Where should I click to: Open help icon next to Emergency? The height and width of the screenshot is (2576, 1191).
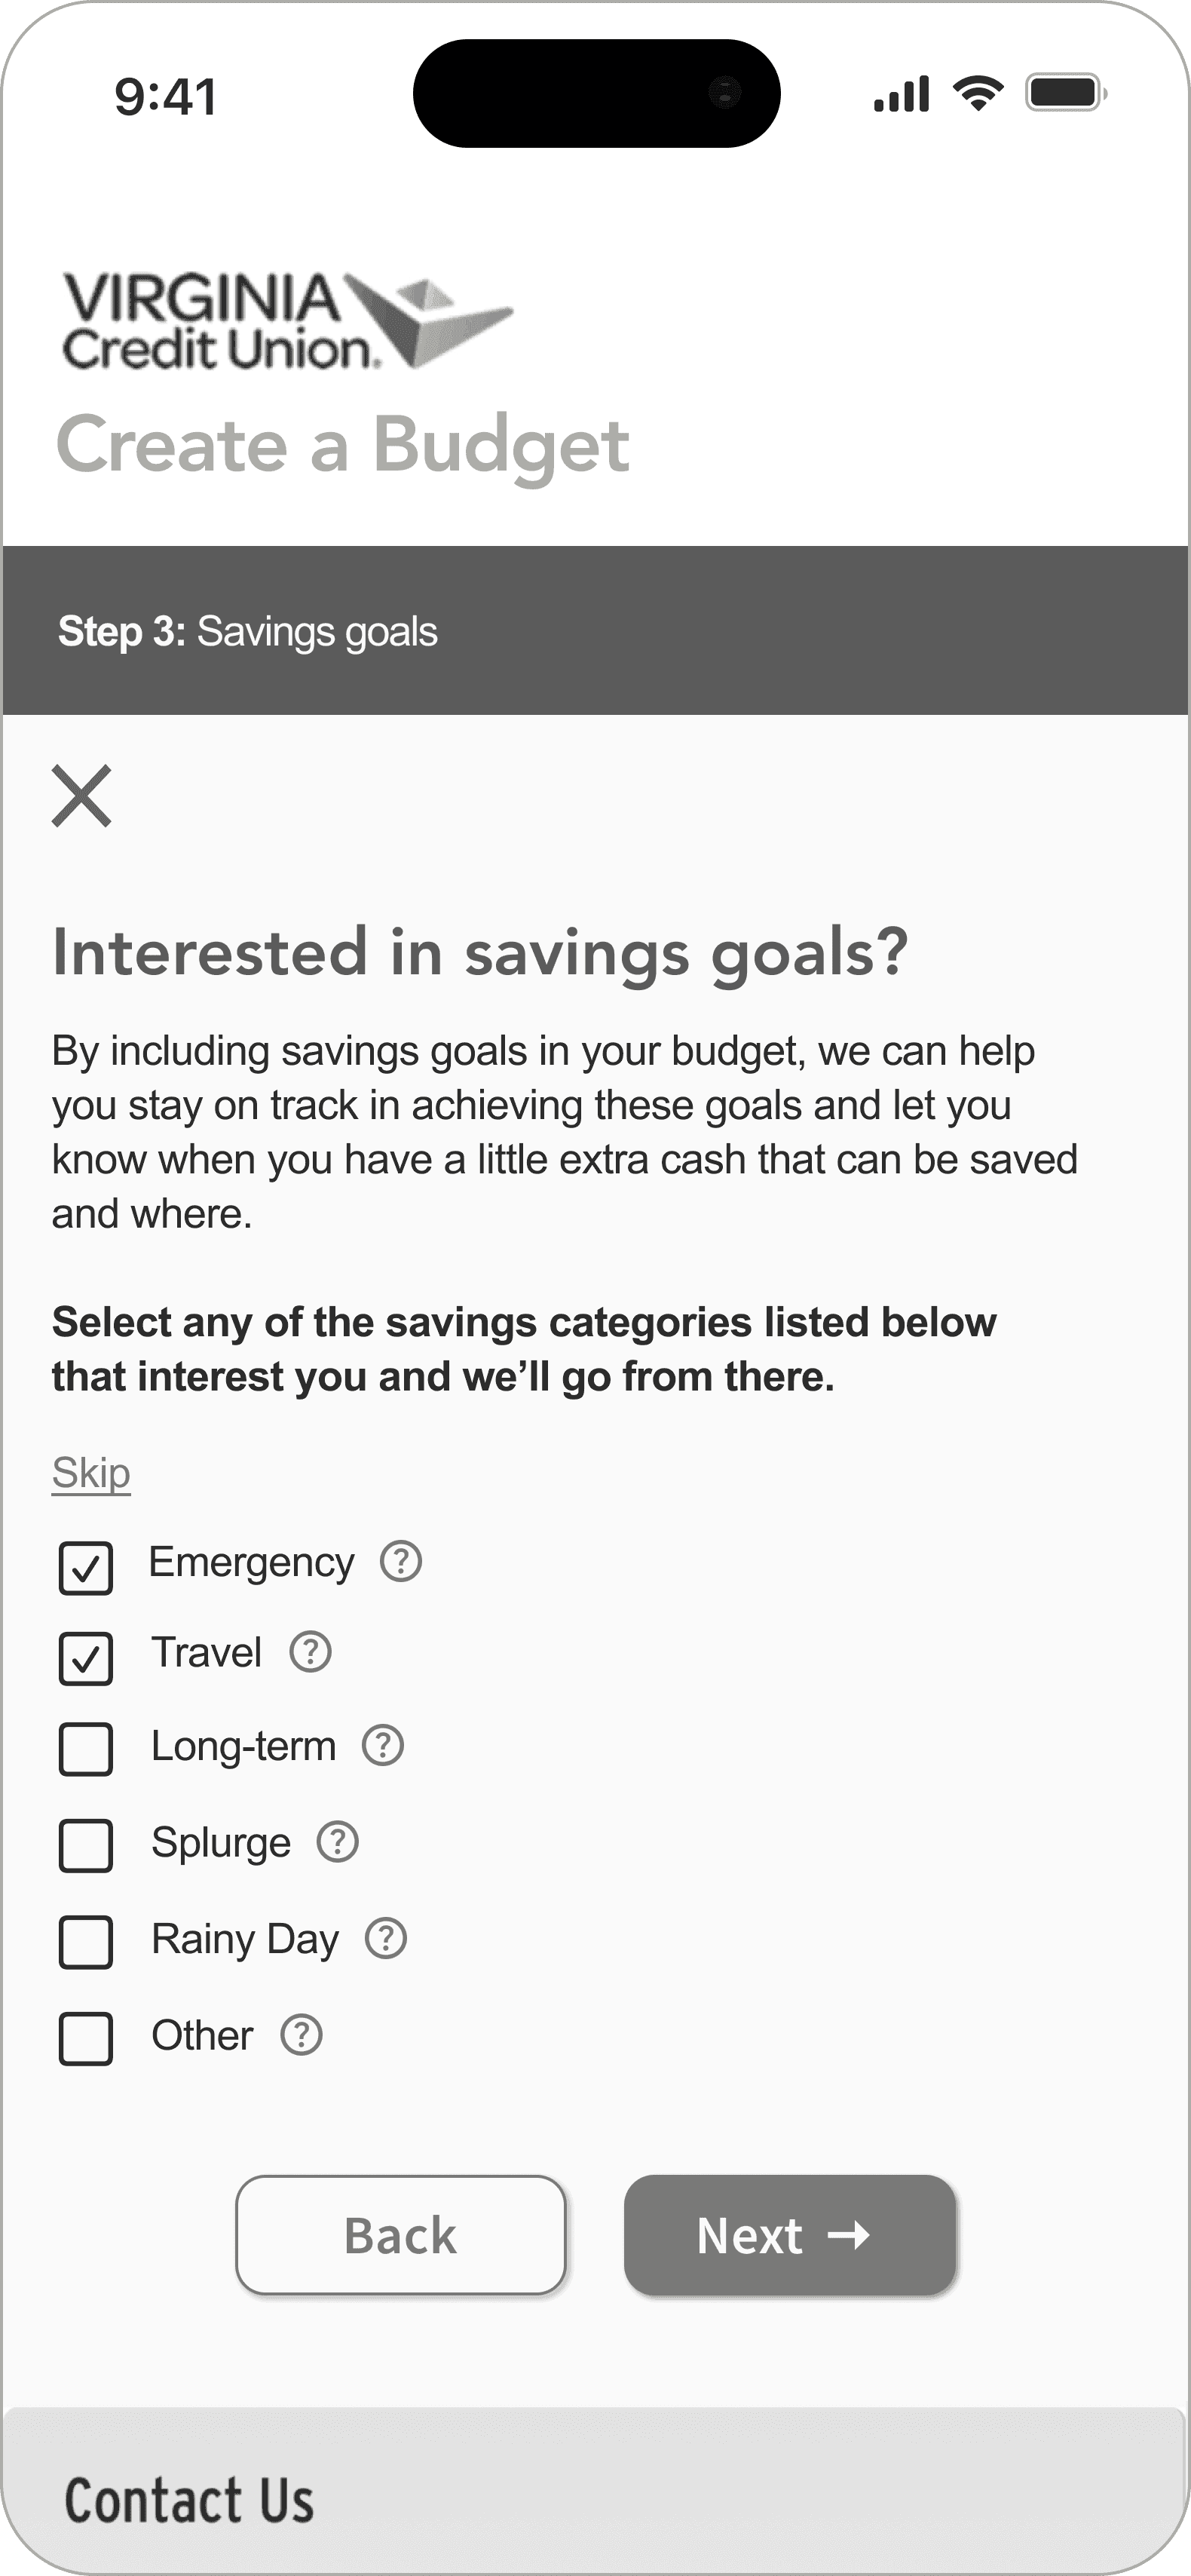click(401, 1561)
